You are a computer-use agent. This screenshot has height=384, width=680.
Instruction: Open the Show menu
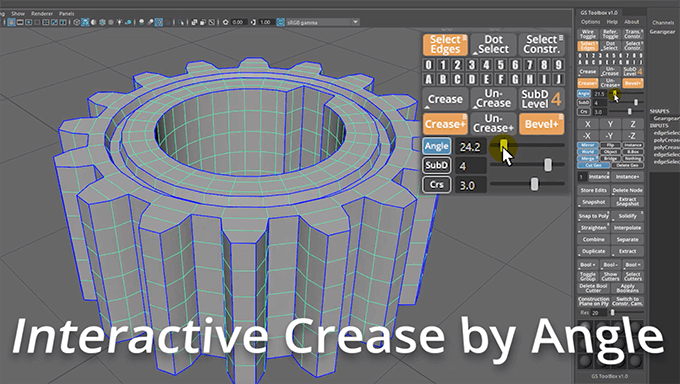18,13
